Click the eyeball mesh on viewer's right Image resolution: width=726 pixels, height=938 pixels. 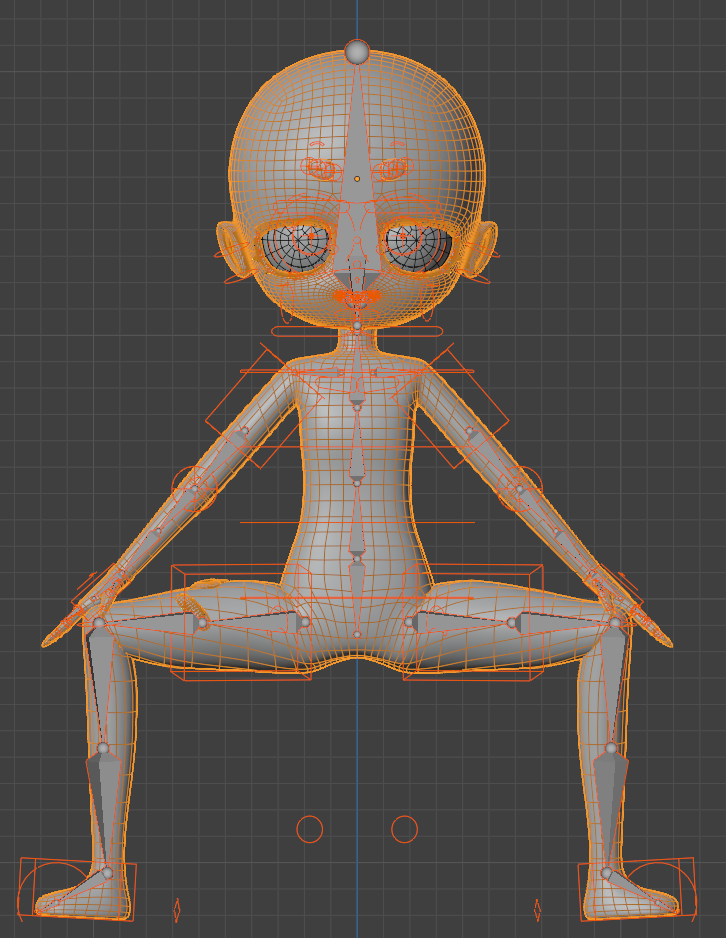419,247
